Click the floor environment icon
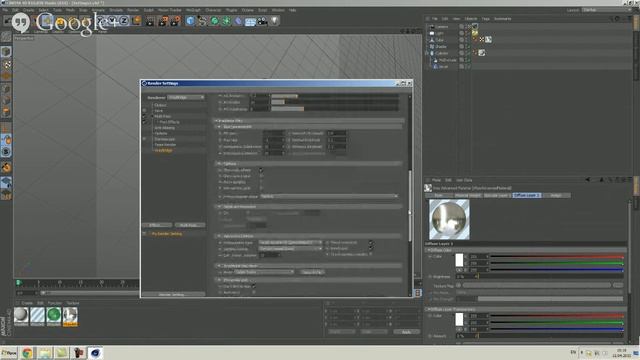640x360 pixels. coord(250,21)
